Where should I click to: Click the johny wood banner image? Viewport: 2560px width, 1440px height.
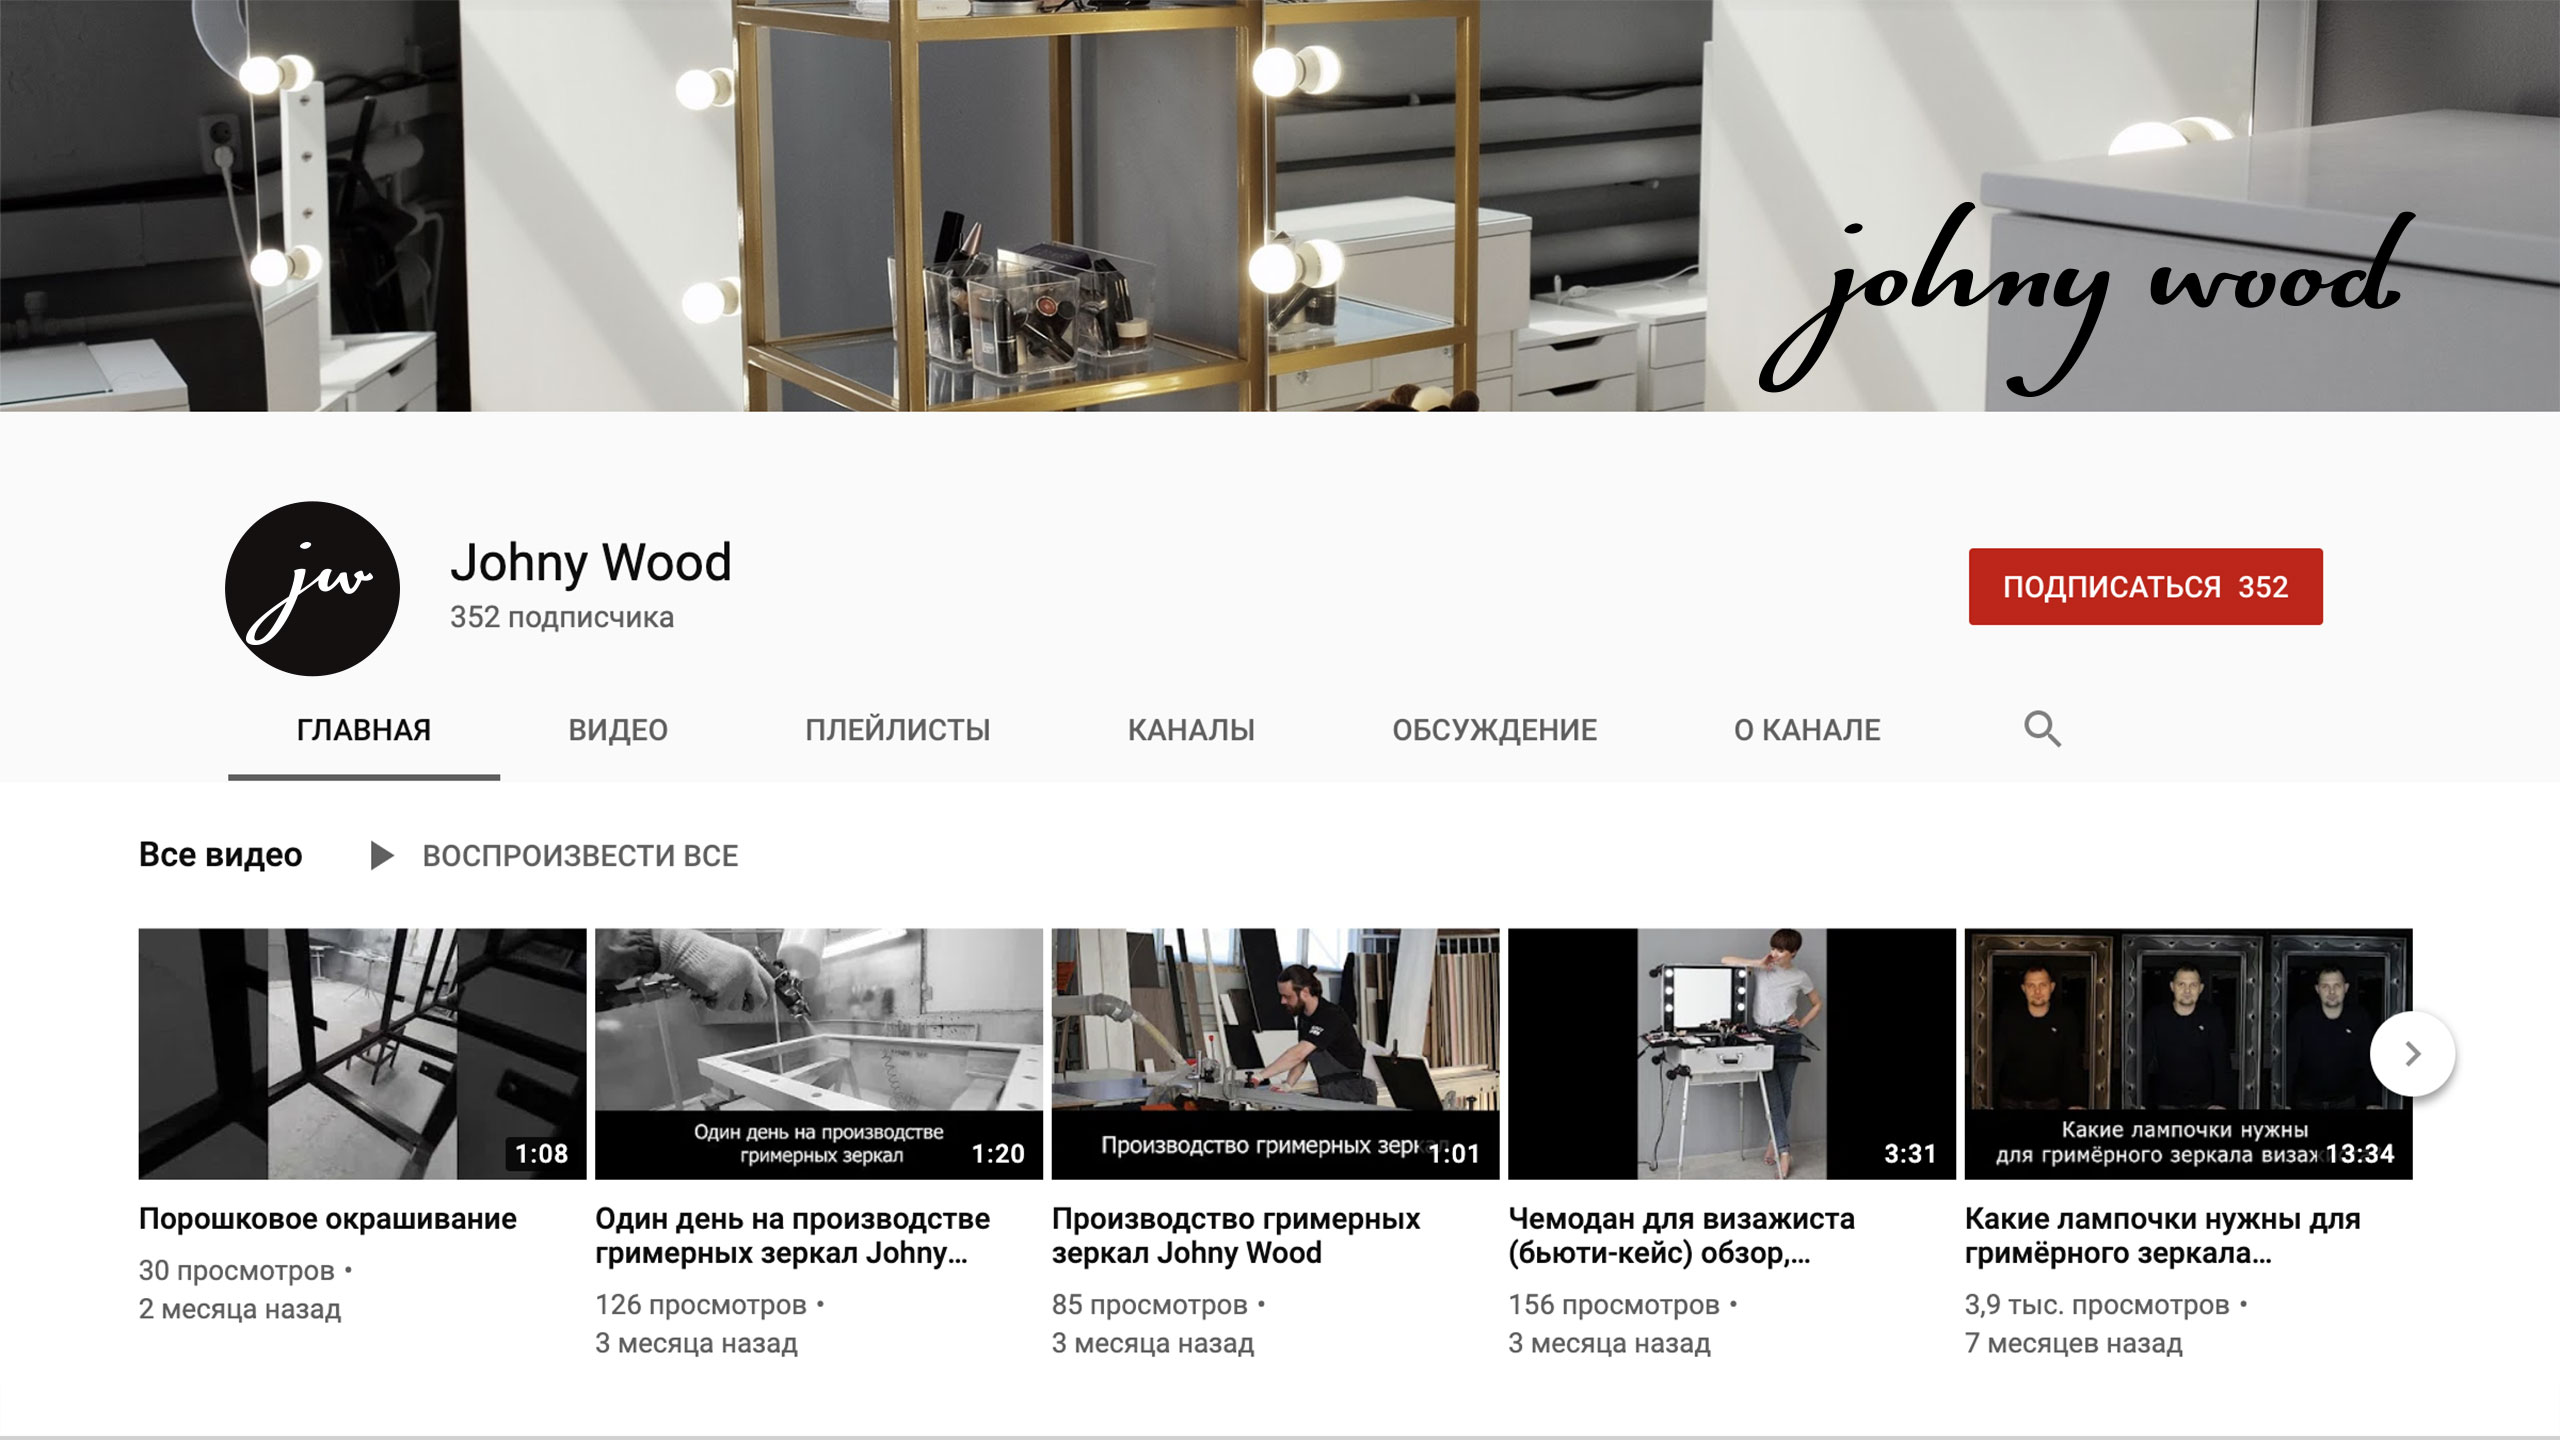click(1280, 205)
